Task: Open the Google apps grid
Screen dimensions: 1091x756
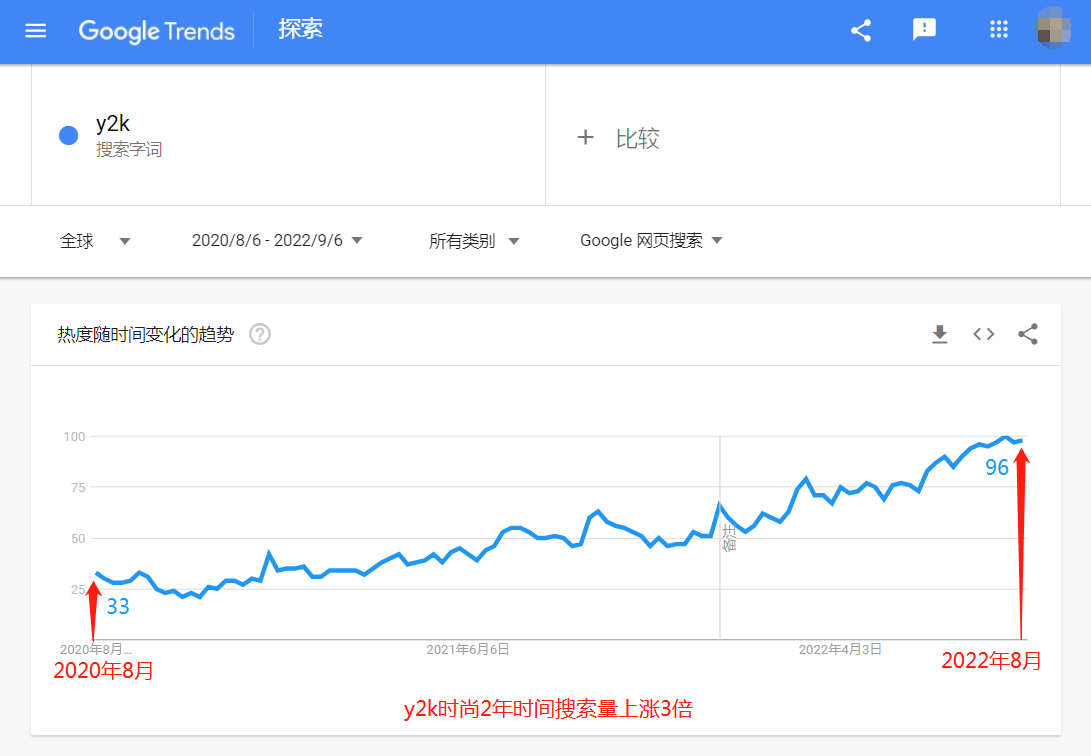Action: [998, 30]
